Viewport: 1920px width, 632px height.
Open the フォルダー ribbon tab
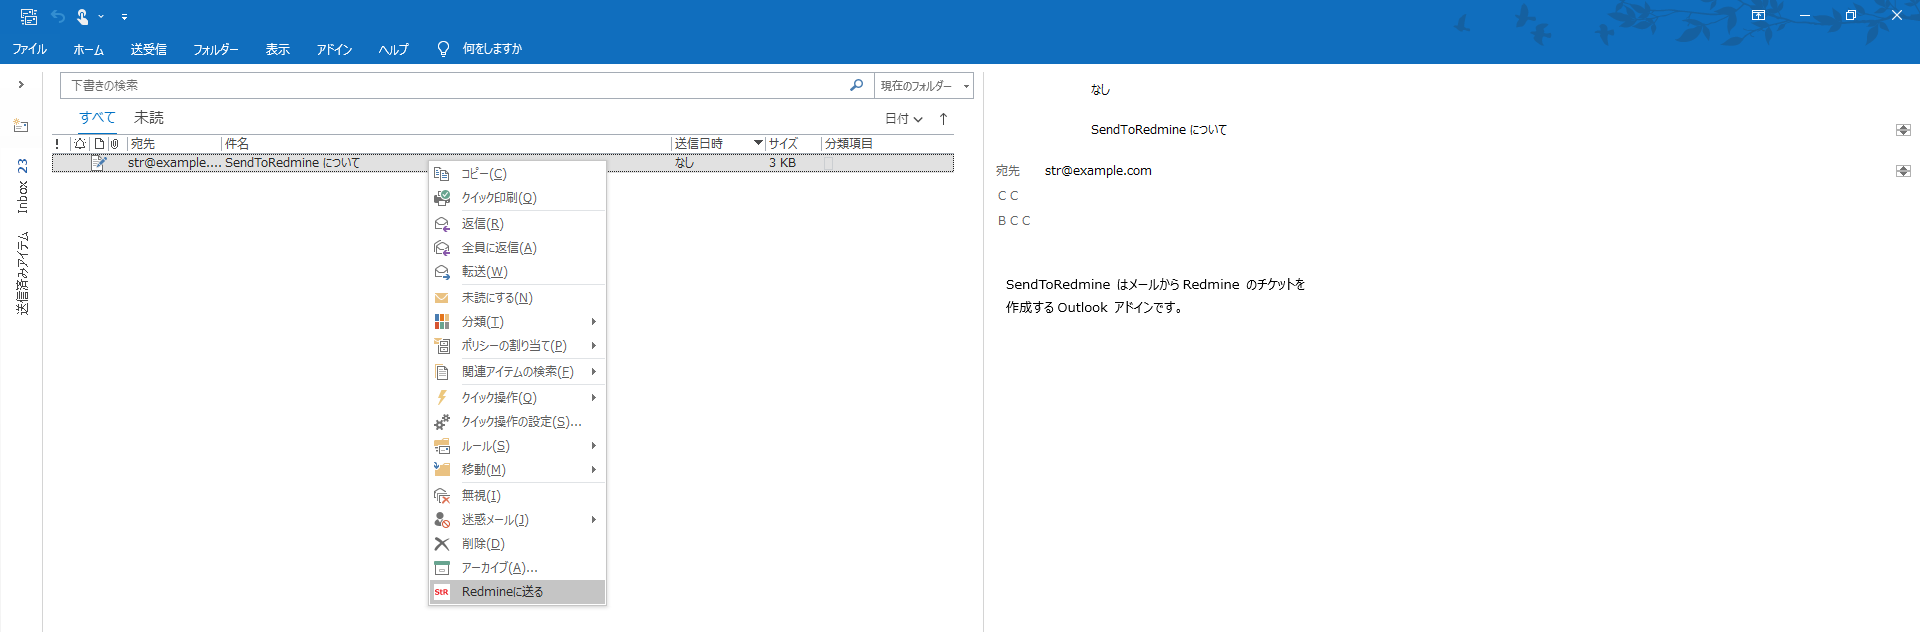216,49
